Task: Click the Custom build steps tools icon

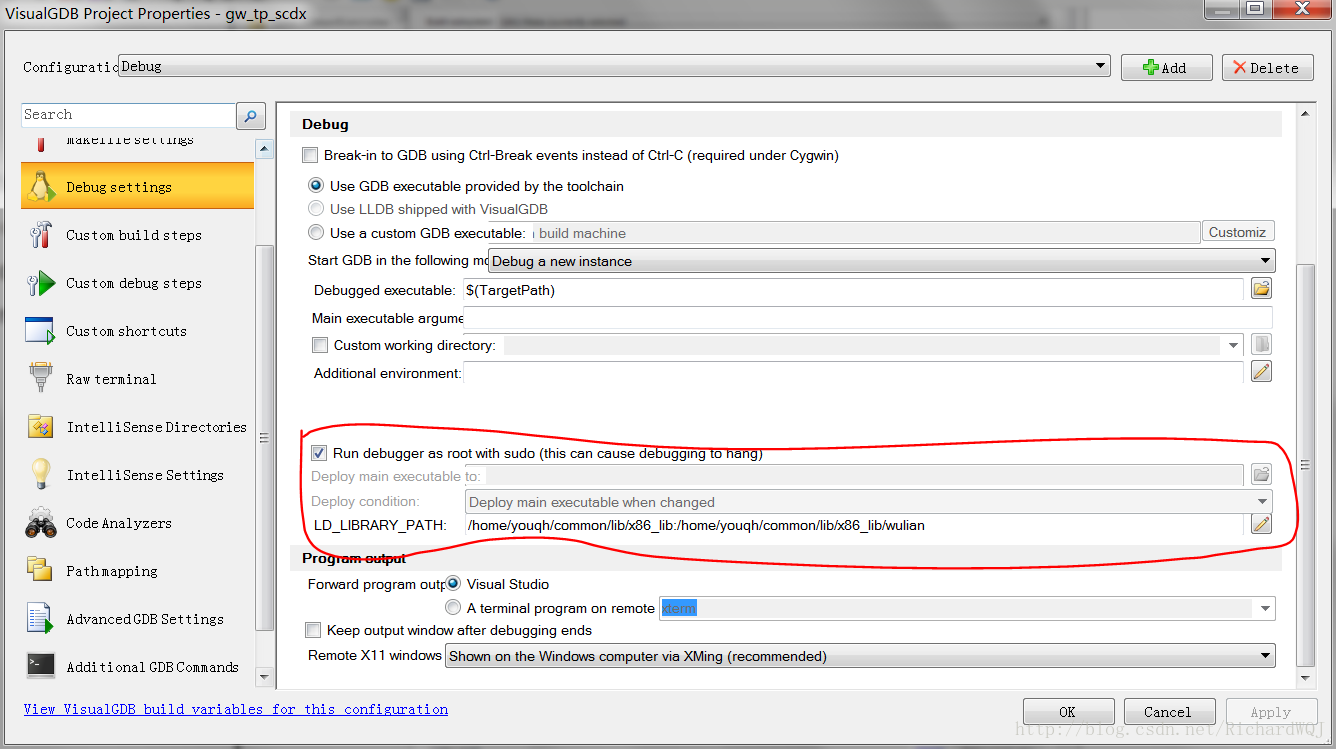Action: (41, 235)
